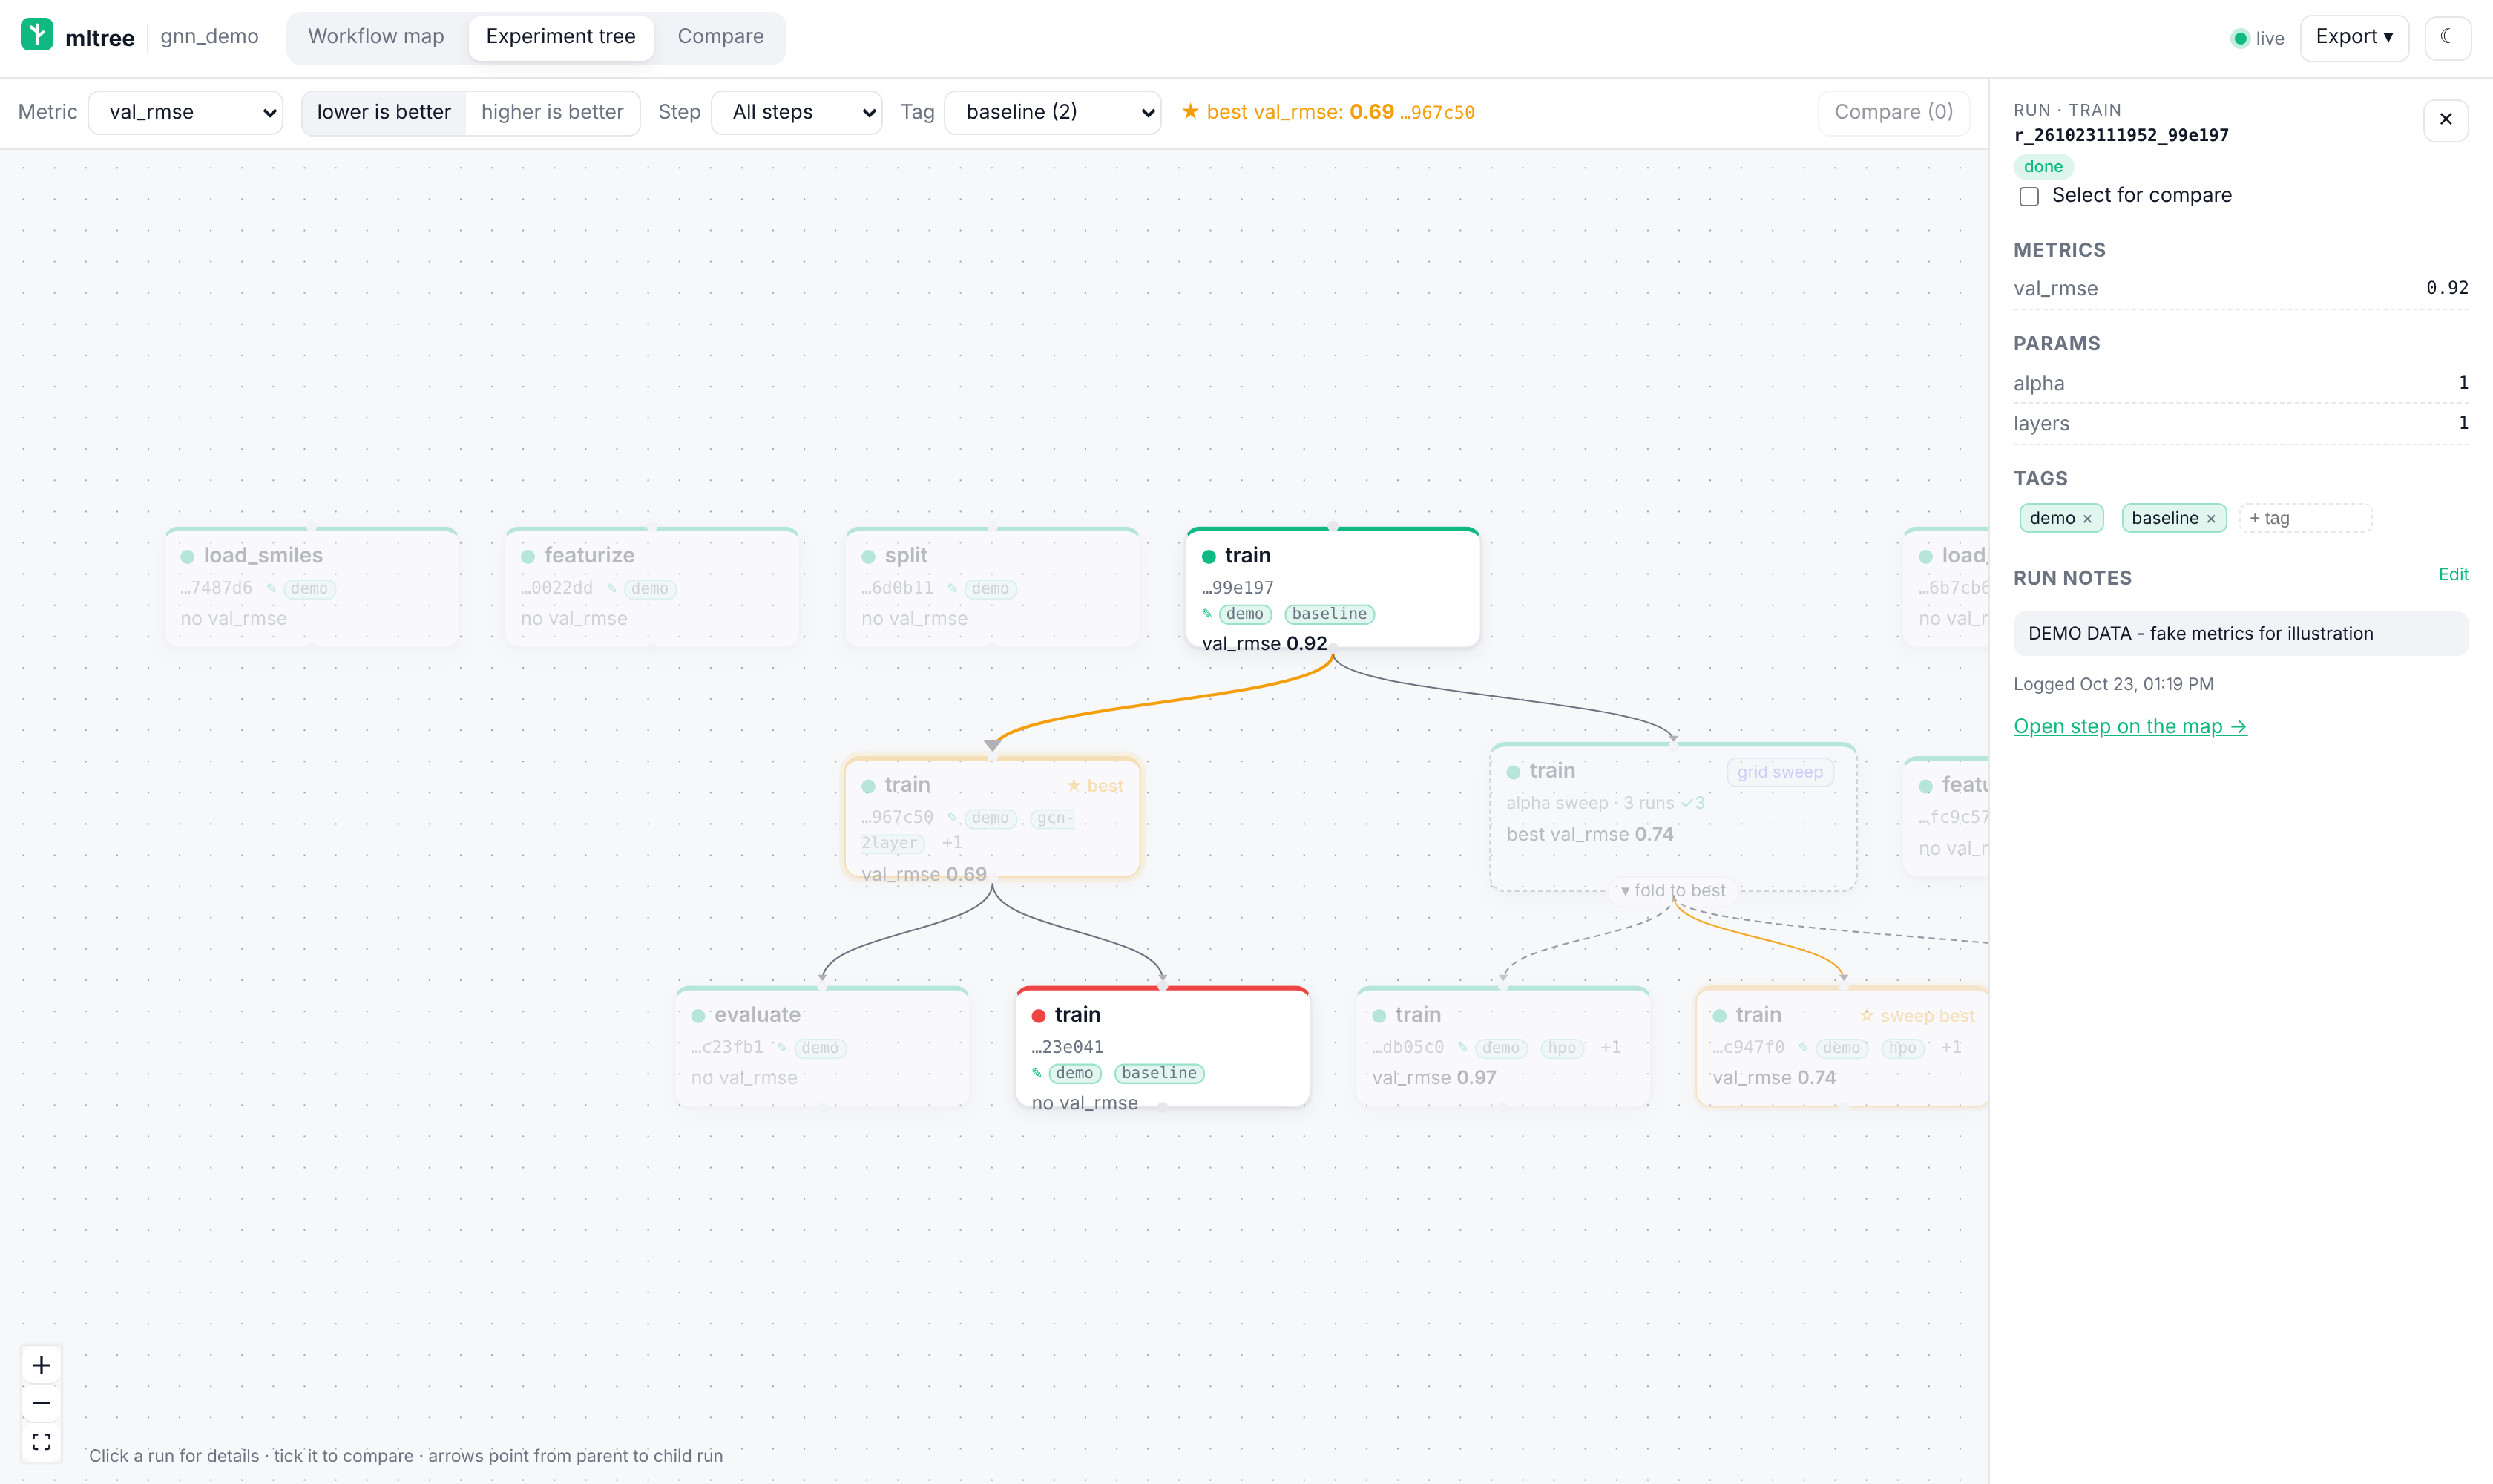Click green status dot on train 99e197
The width and height of the screenshot is (2493, 1484).
(x=1209, y=556)
